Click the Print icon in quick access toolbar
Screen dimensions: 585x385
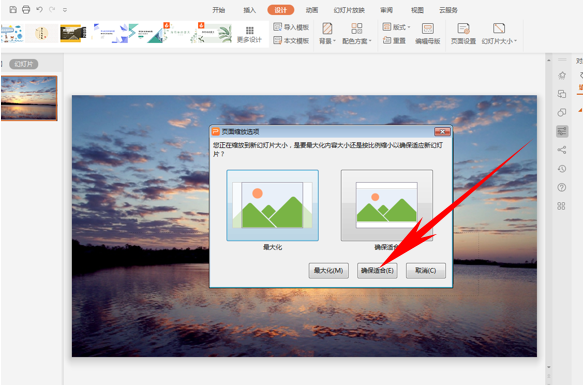pyautogui.click(x=26, y=10)
